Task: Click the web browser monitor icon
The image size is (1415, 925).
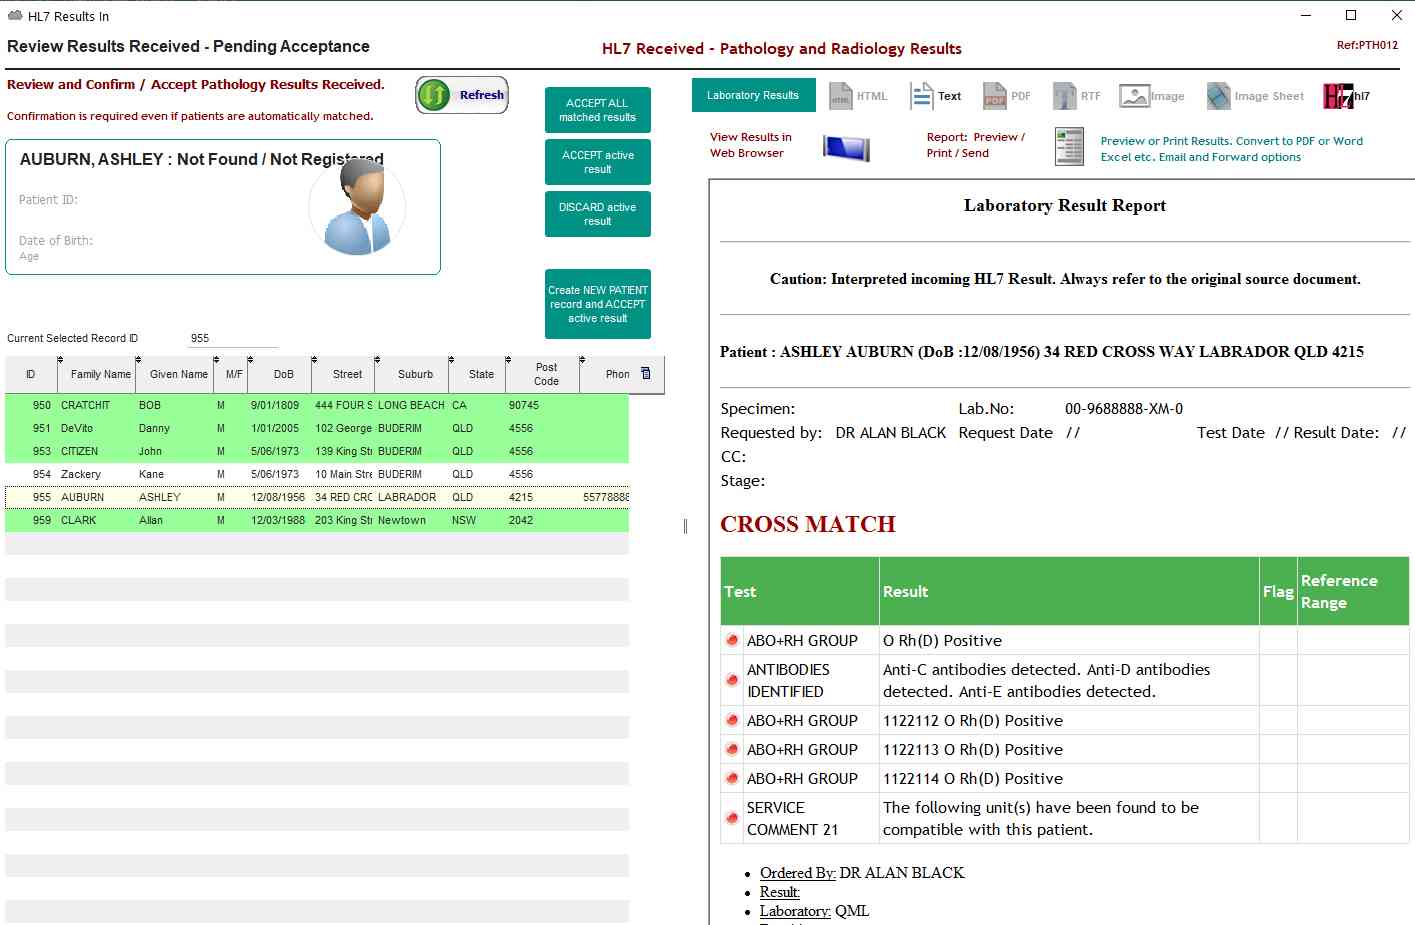Action: click(846, 148)
